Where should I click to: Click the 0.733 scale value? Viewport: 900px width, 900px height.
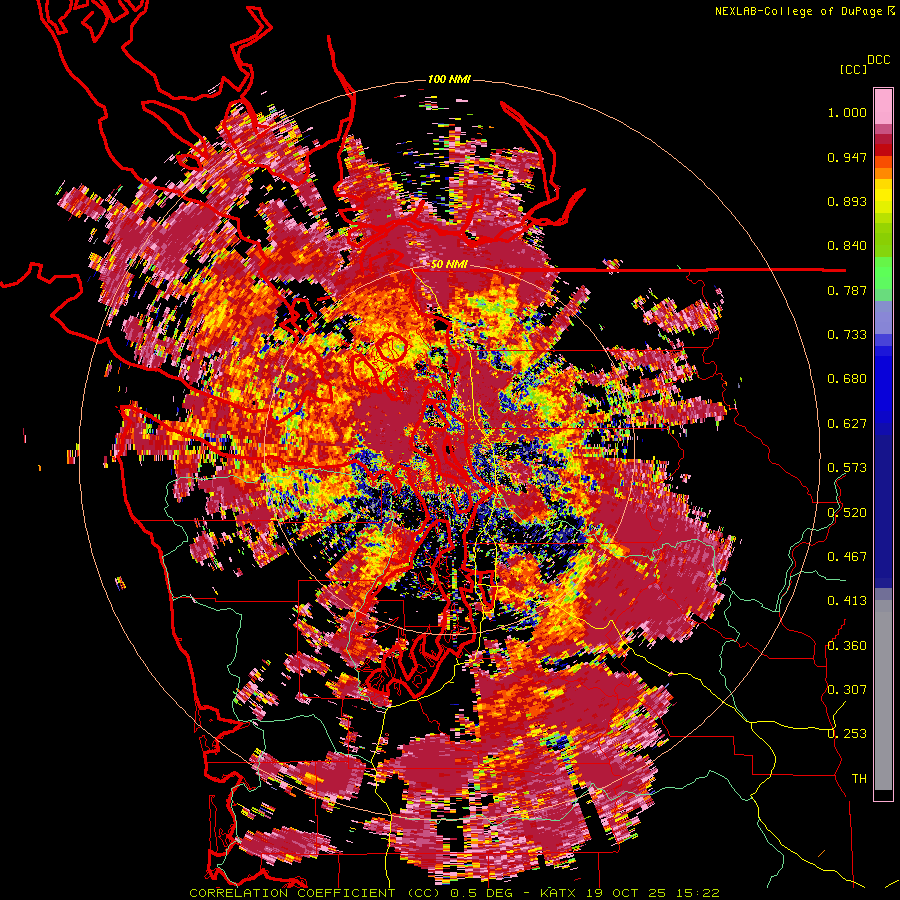click(847, 335)
